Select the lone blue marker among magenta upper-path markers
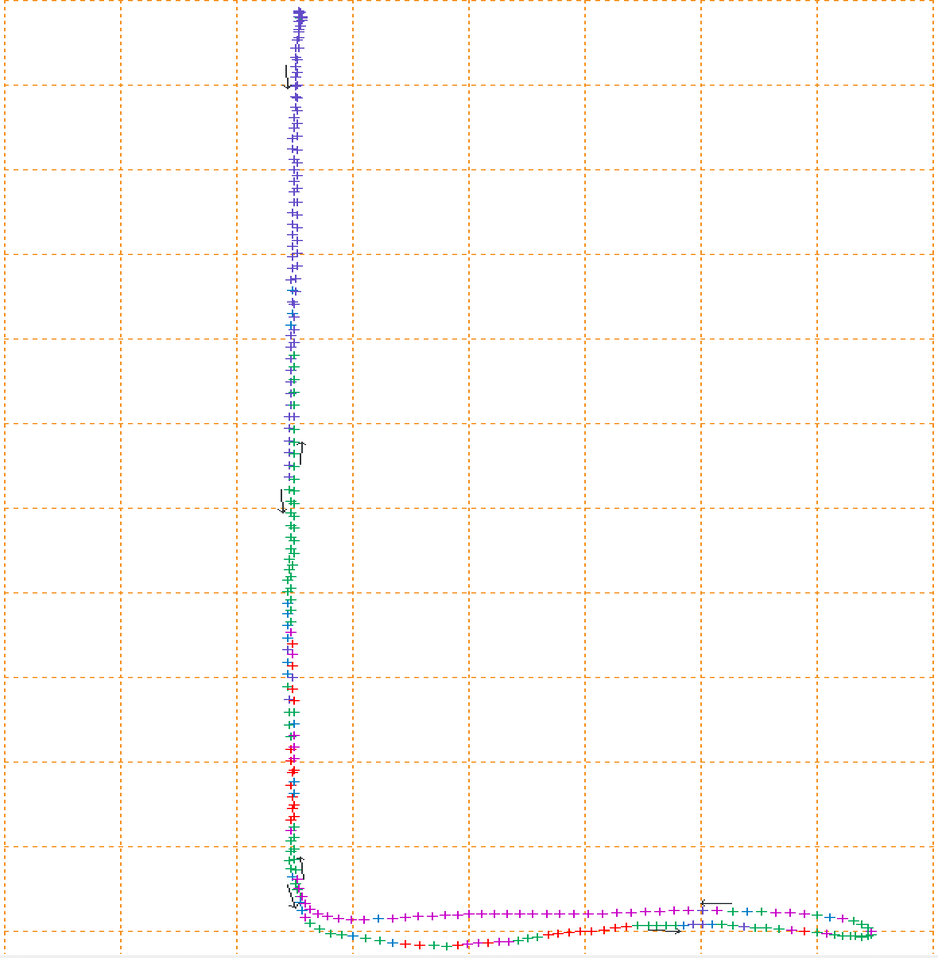Image resolution: width=938 pixels, height=958 pixels. pos(378,918)
